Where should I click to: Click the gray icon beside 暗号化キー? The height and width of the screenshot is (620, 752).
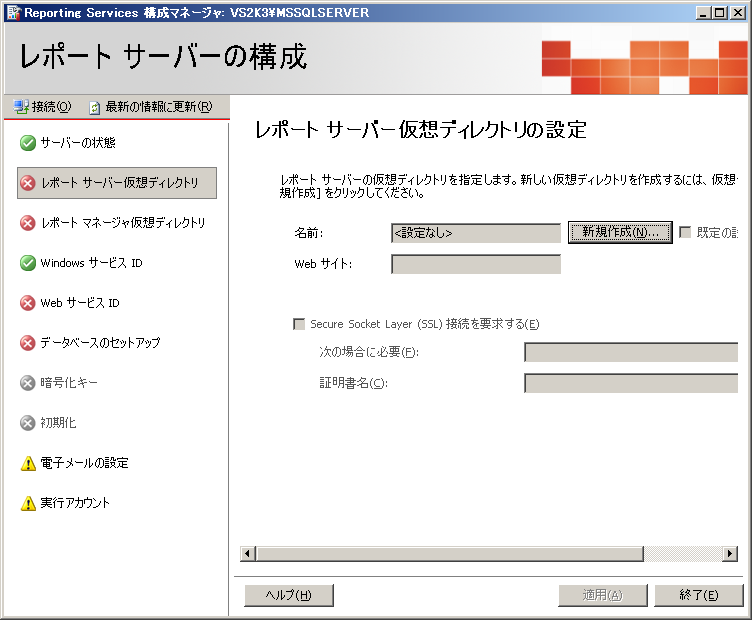point(28,383)
